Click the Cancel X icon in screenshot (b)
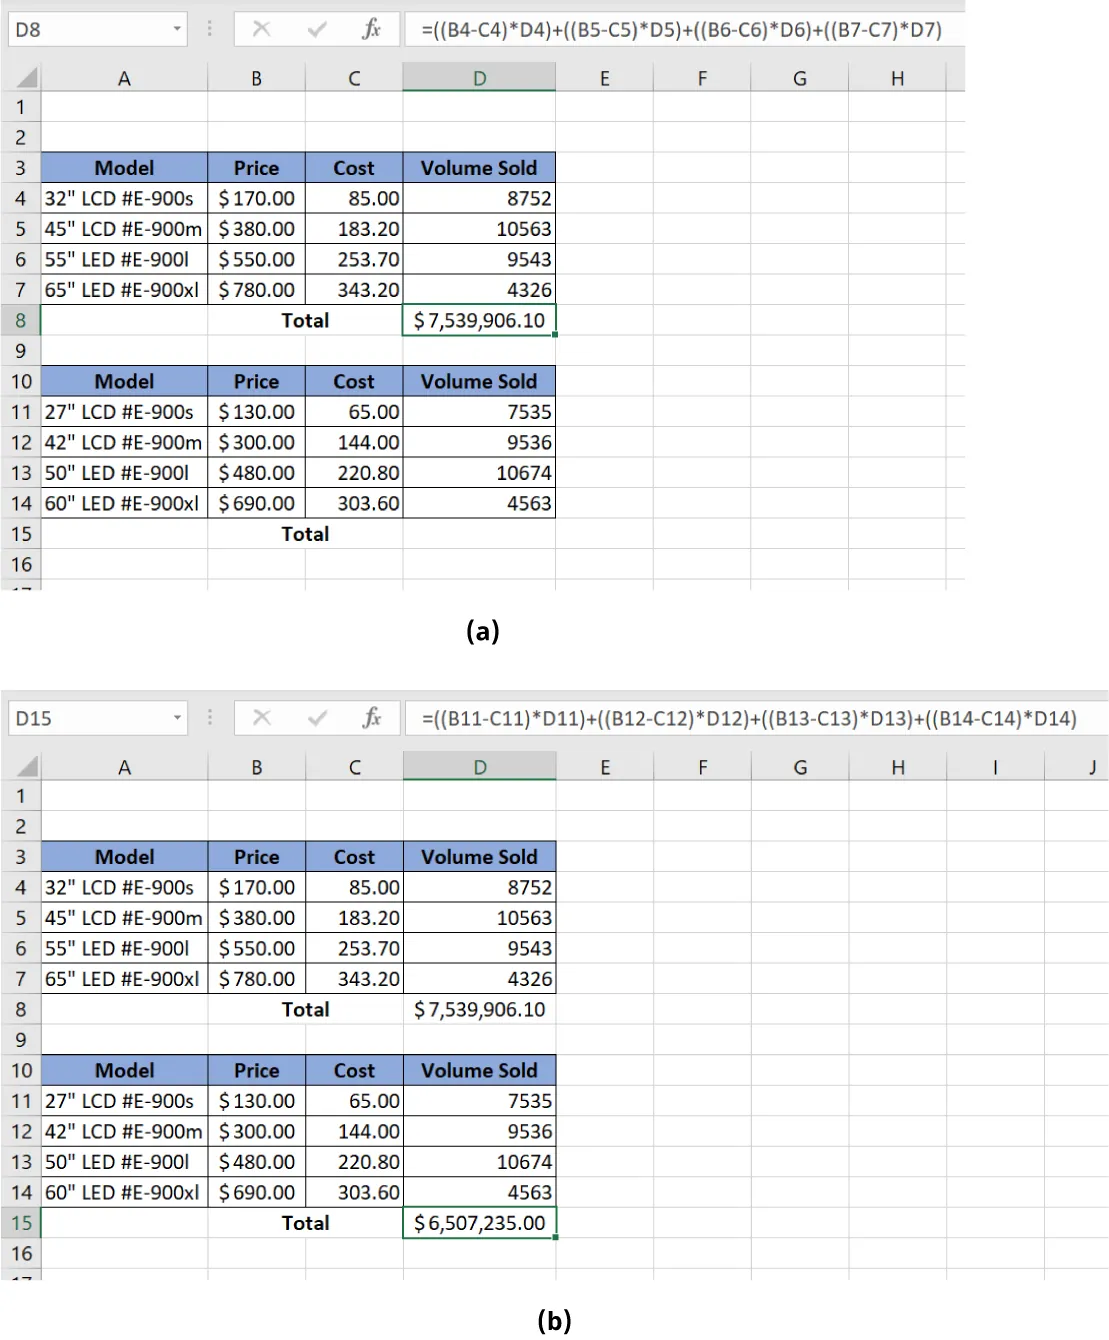The image size is (1109, 1340). coord(262,718)
